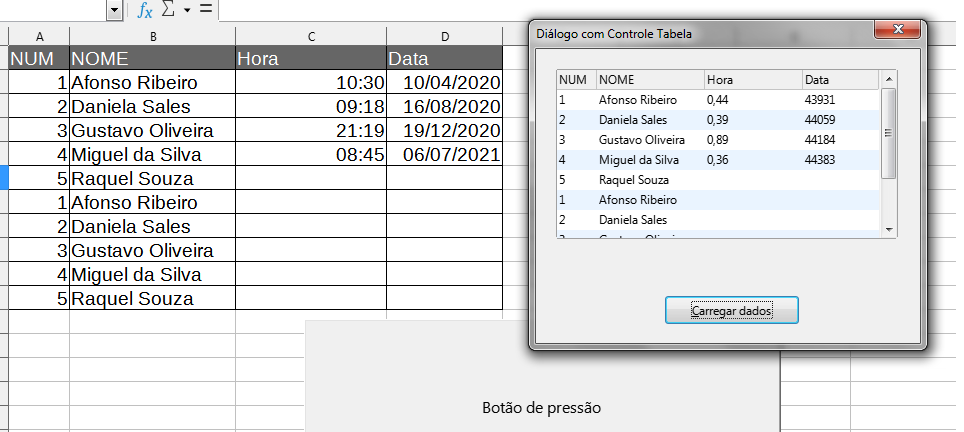
Task: Click the Sum sigma icon
Action: pyautogui.click(x=168, y=10)
